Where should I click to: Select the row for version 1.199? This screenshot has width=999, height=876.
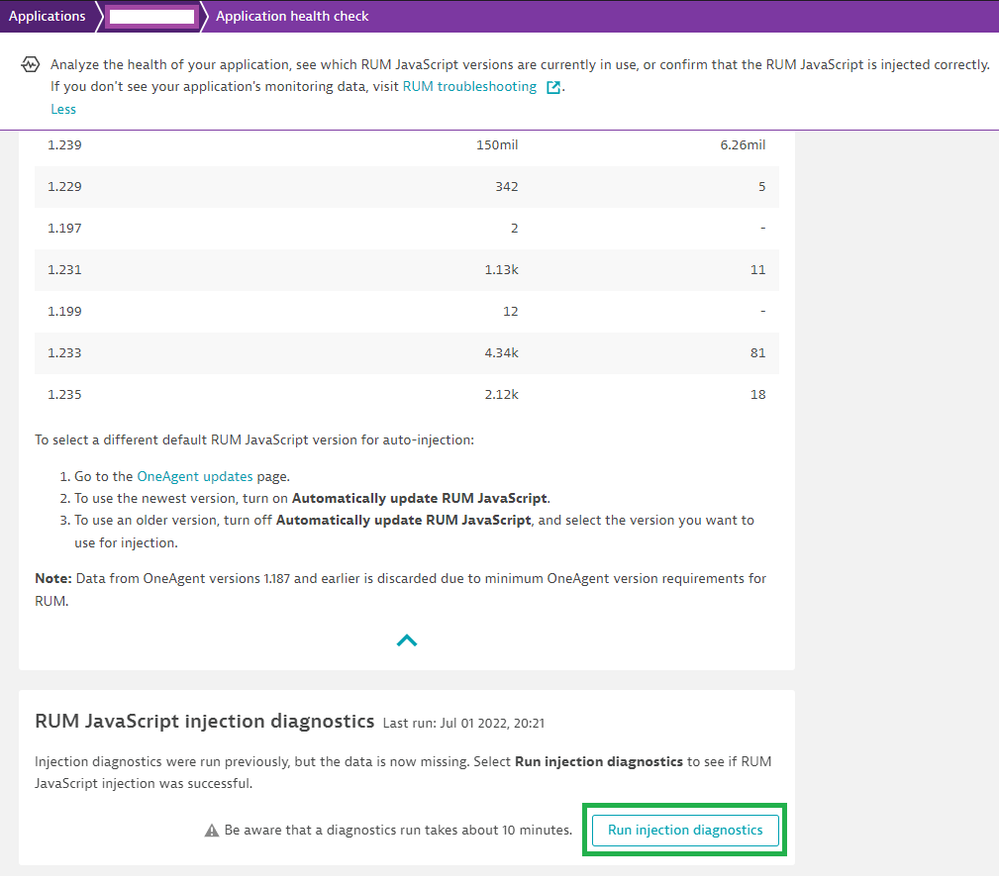pyautogui.click(x=406, y=311)
